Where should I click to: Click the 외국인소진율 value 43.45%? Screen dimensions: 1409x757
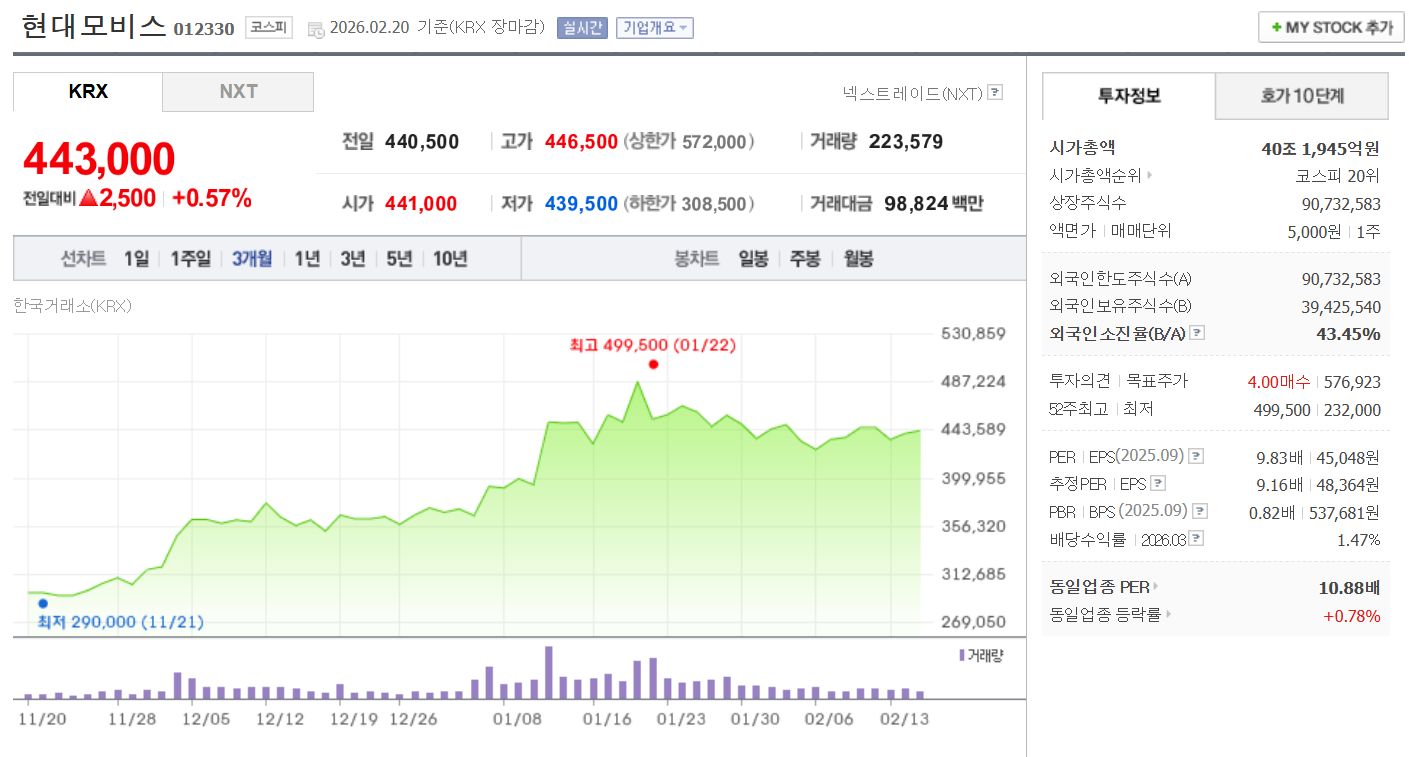click(1348, 333)
